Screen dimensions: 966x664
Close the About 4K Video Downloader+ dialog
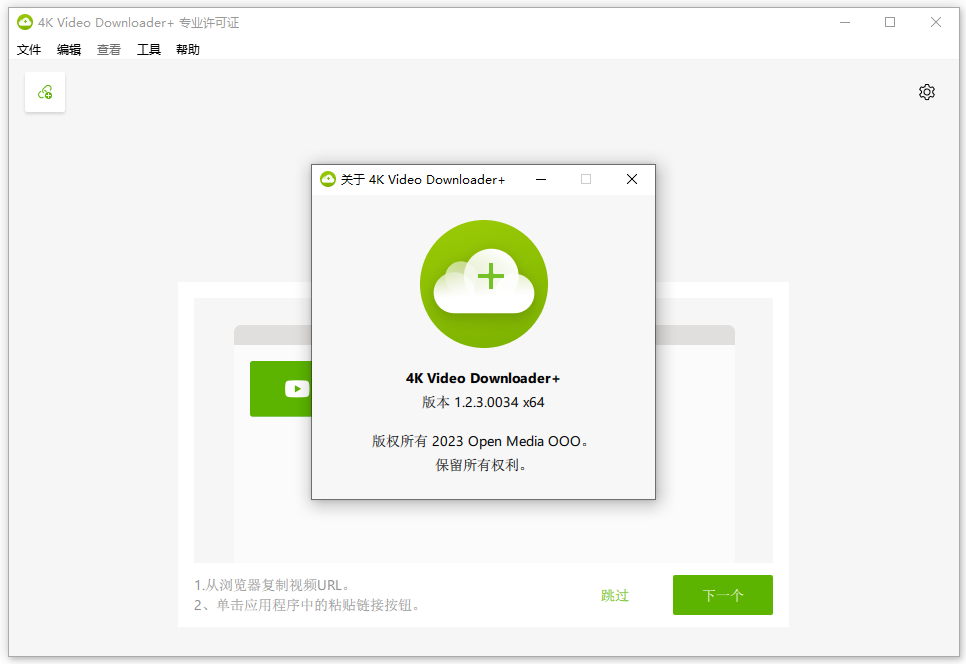631,179
